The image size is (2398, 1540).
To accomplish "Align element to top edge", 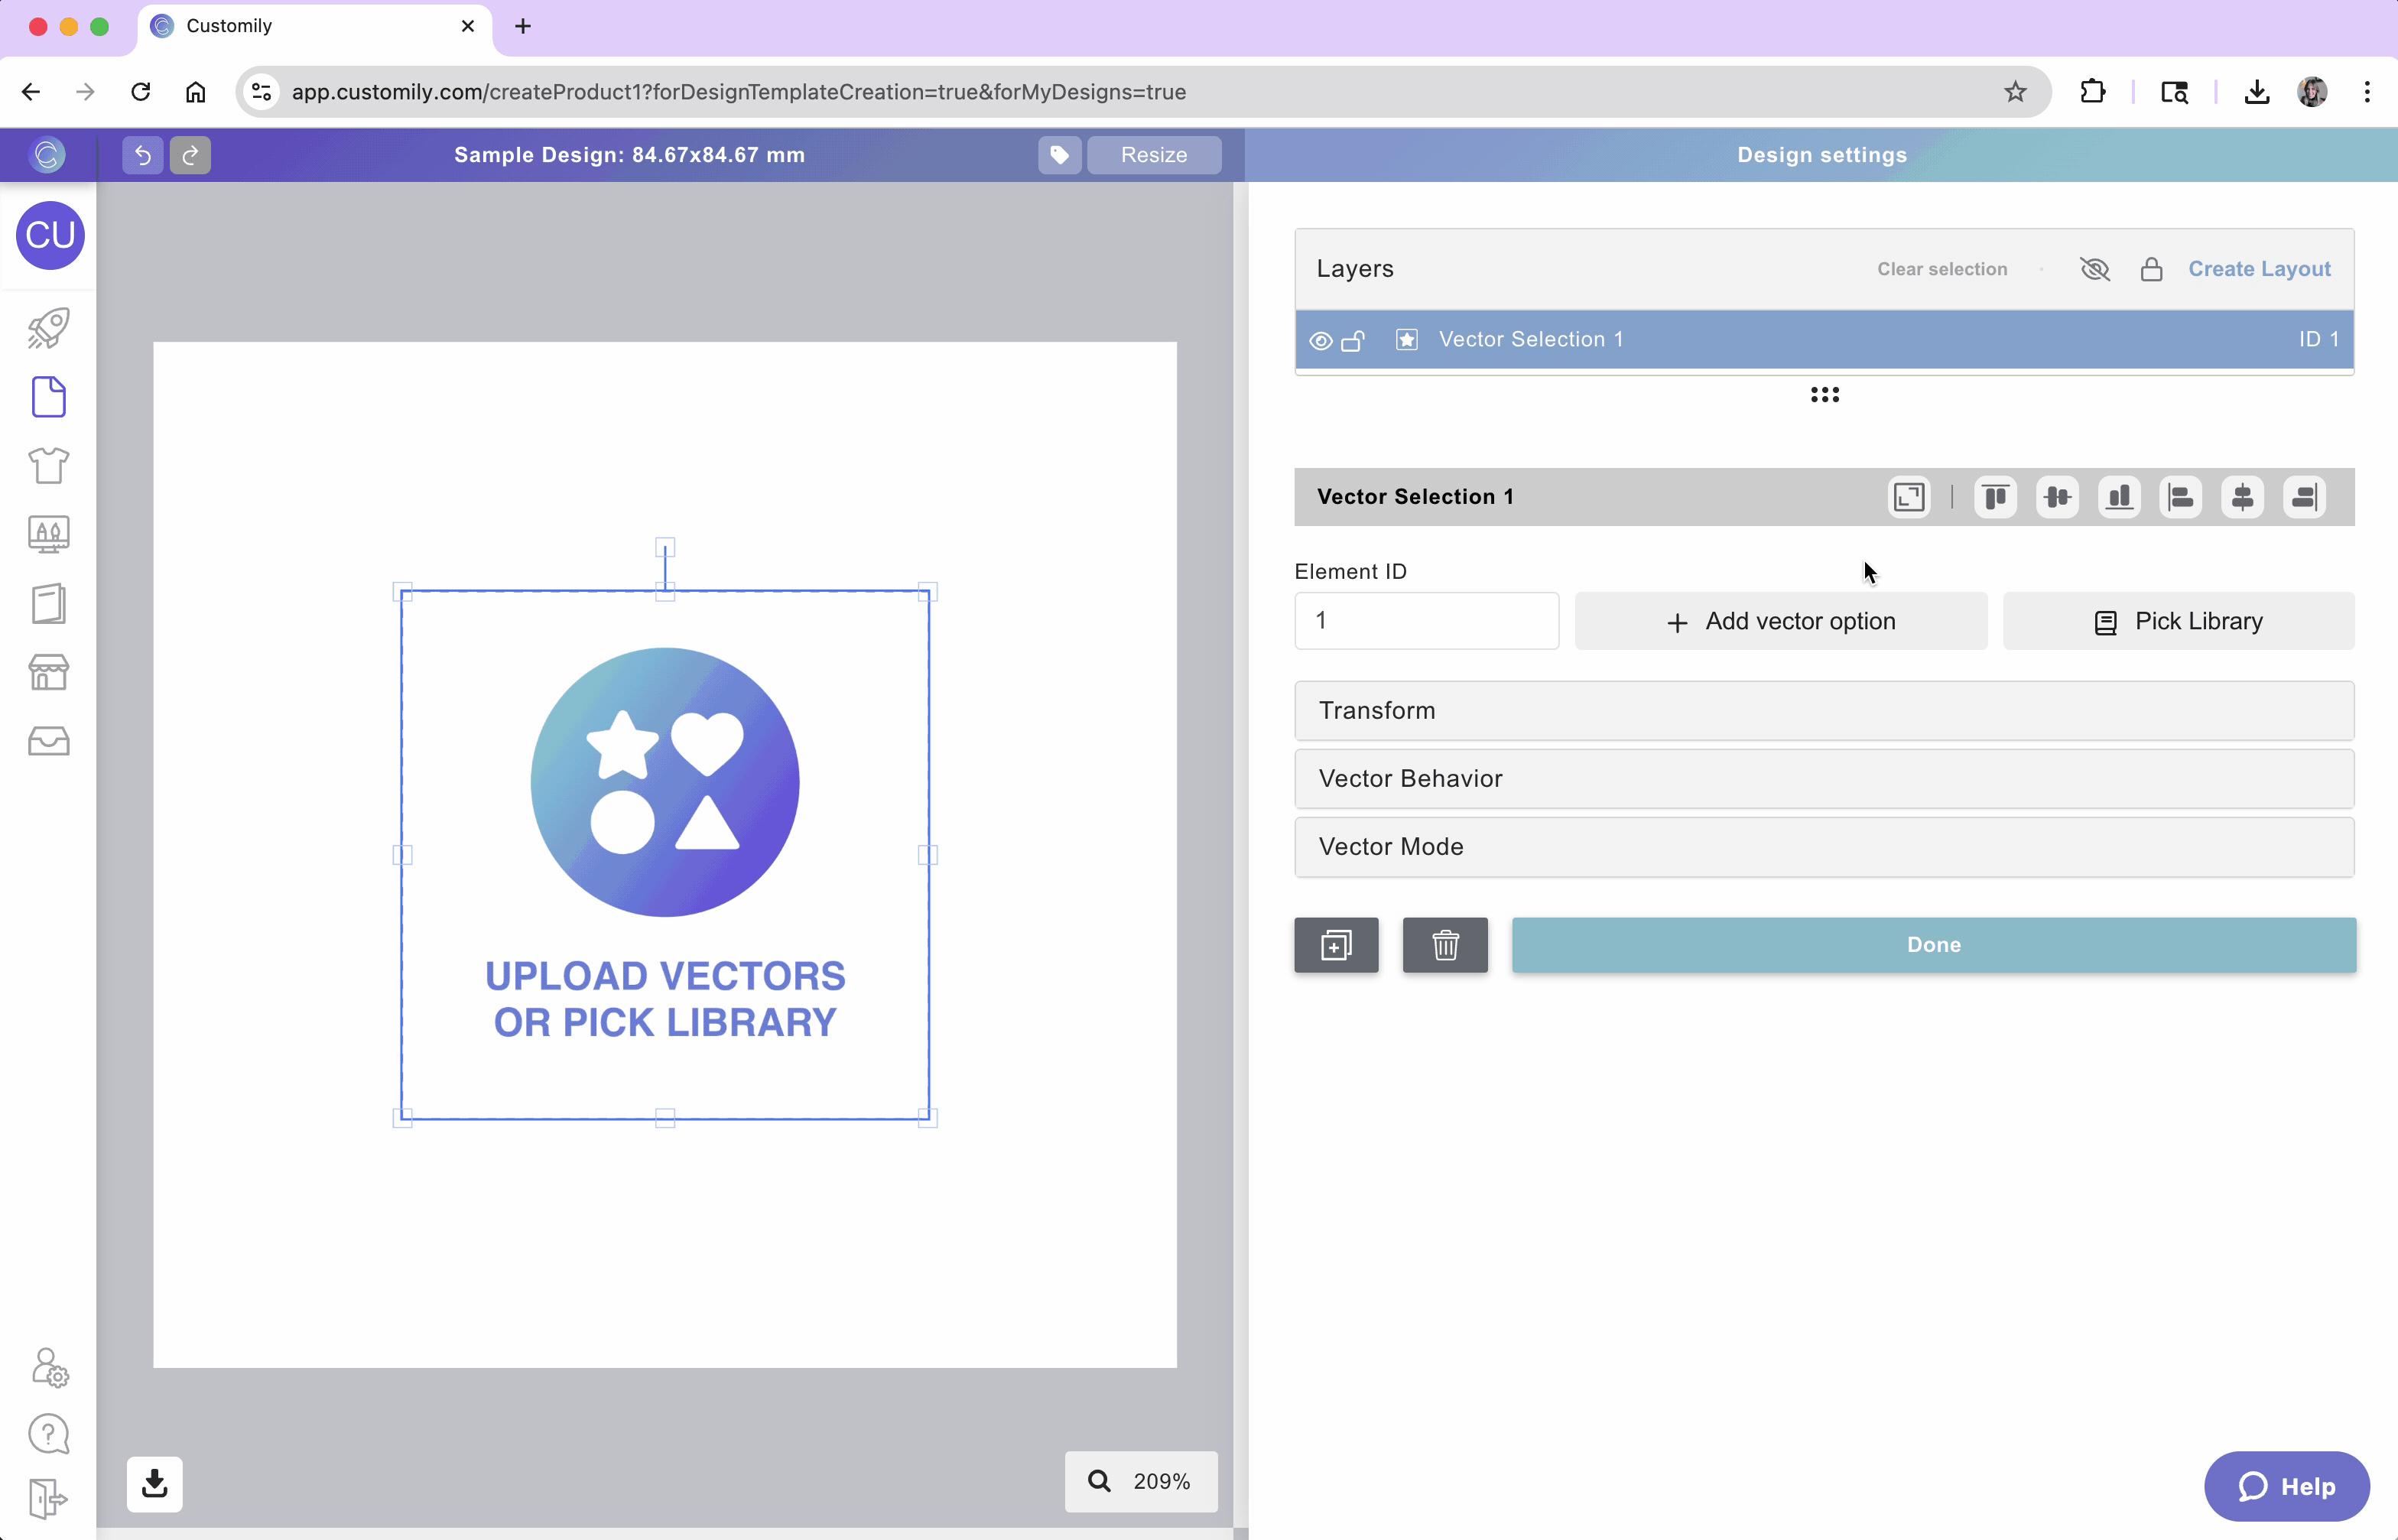I will tap(1995, 497).
